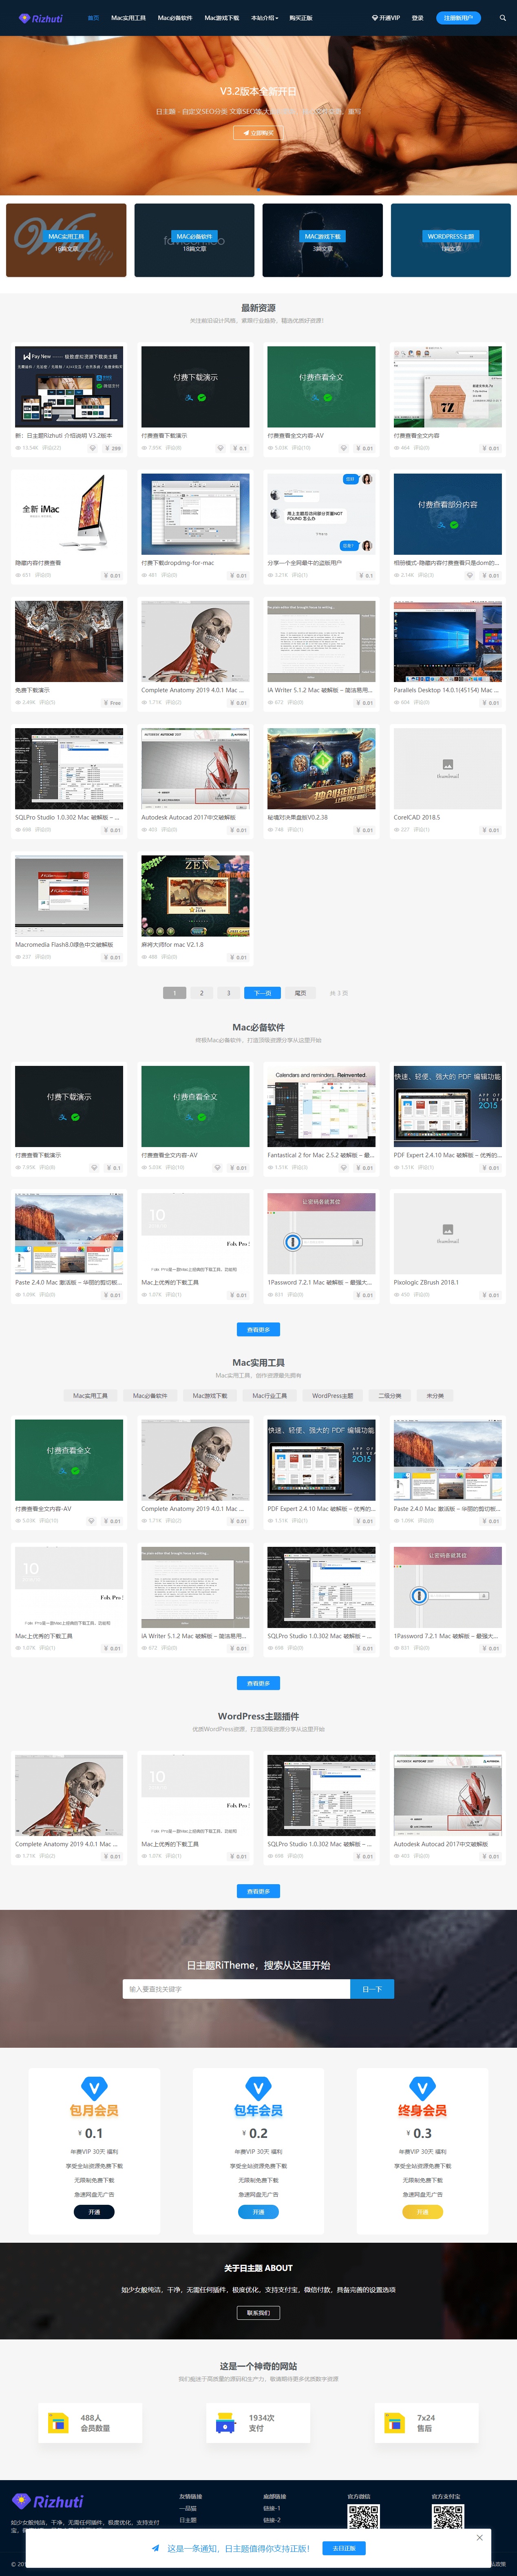The width and height of the screenshot is (517, 2576).
Task: Click the 下一页 next page button
Action: [262, 993]
